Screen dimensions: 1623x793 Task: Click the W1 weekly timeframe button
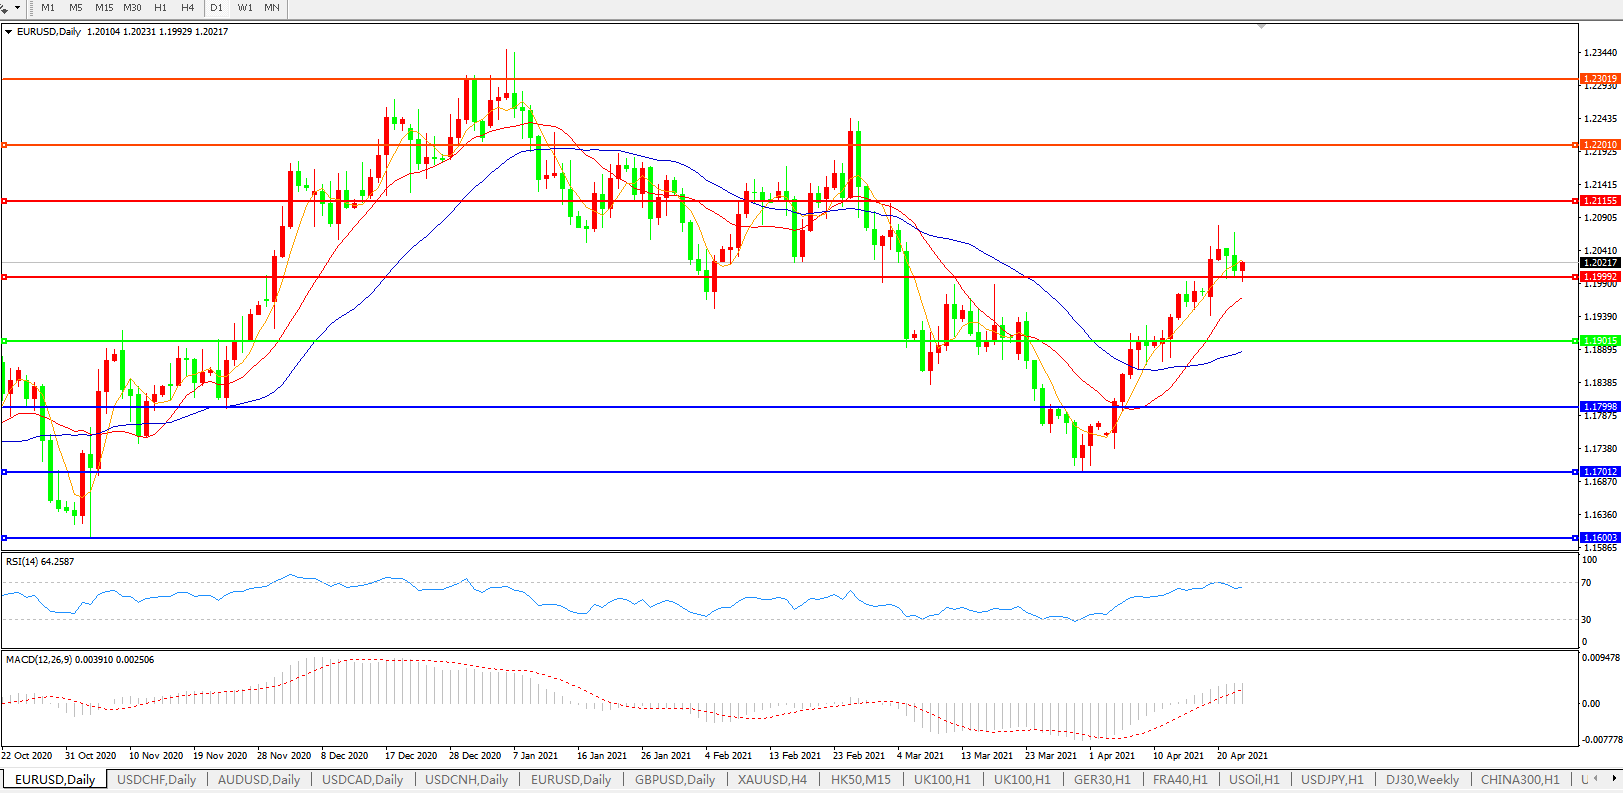(245, 8)
